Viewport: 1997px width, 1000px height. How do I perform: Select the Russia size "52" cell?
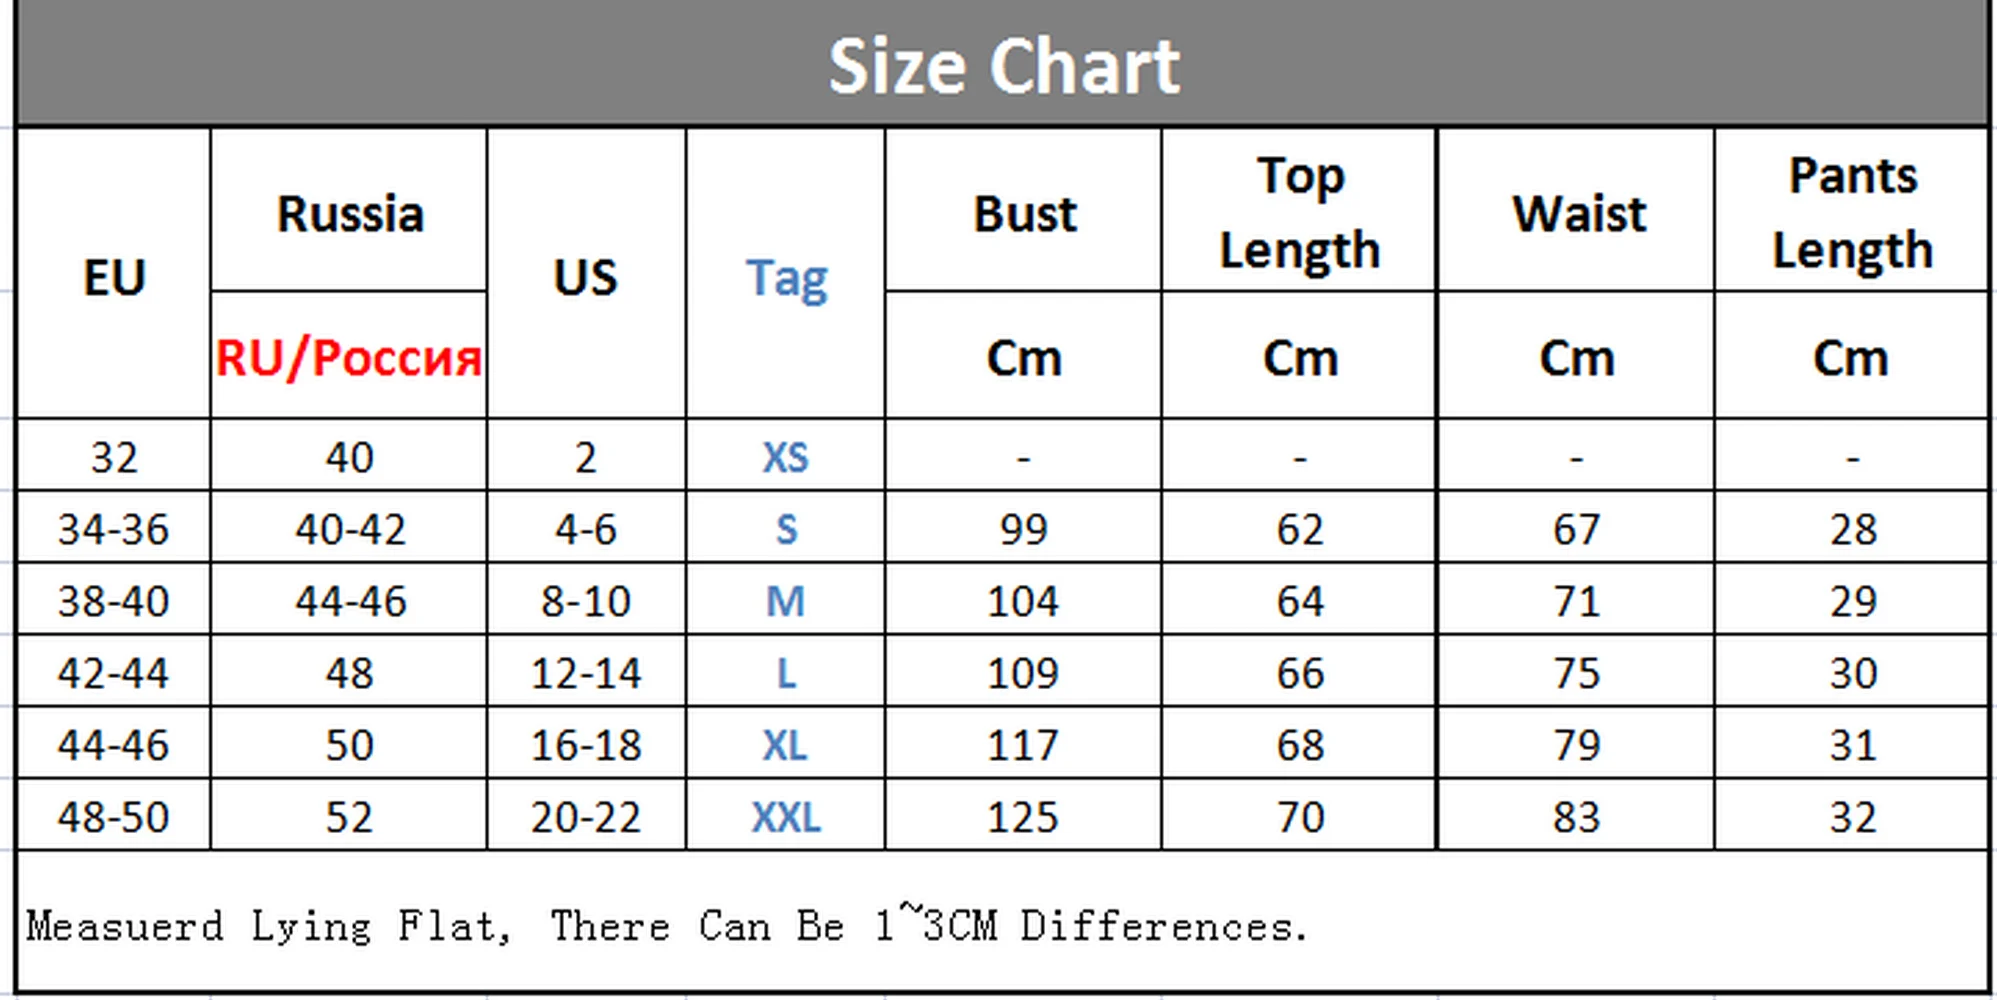349,817
